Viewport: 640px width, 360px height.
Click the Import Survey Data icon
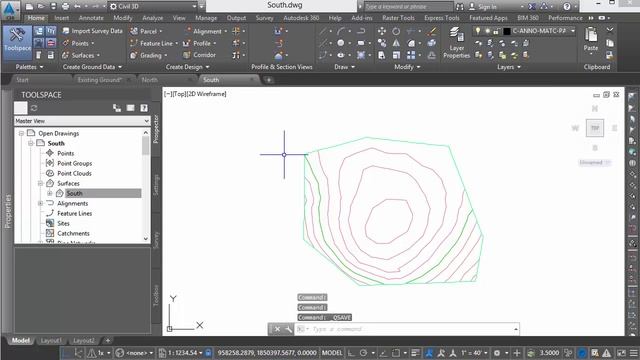(x=66, y=31)
